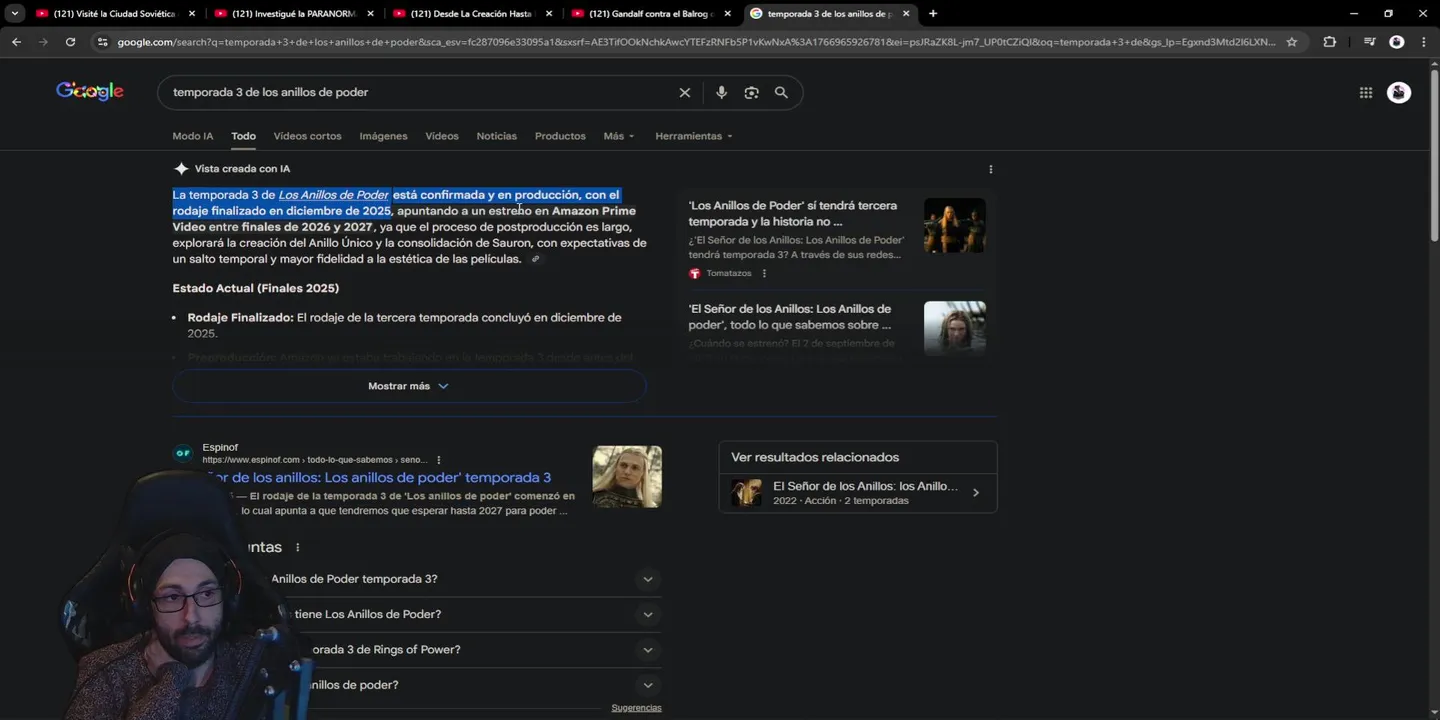
Task: Open related result chevron for El Señor de los Anillos
Action: [976, 493]
